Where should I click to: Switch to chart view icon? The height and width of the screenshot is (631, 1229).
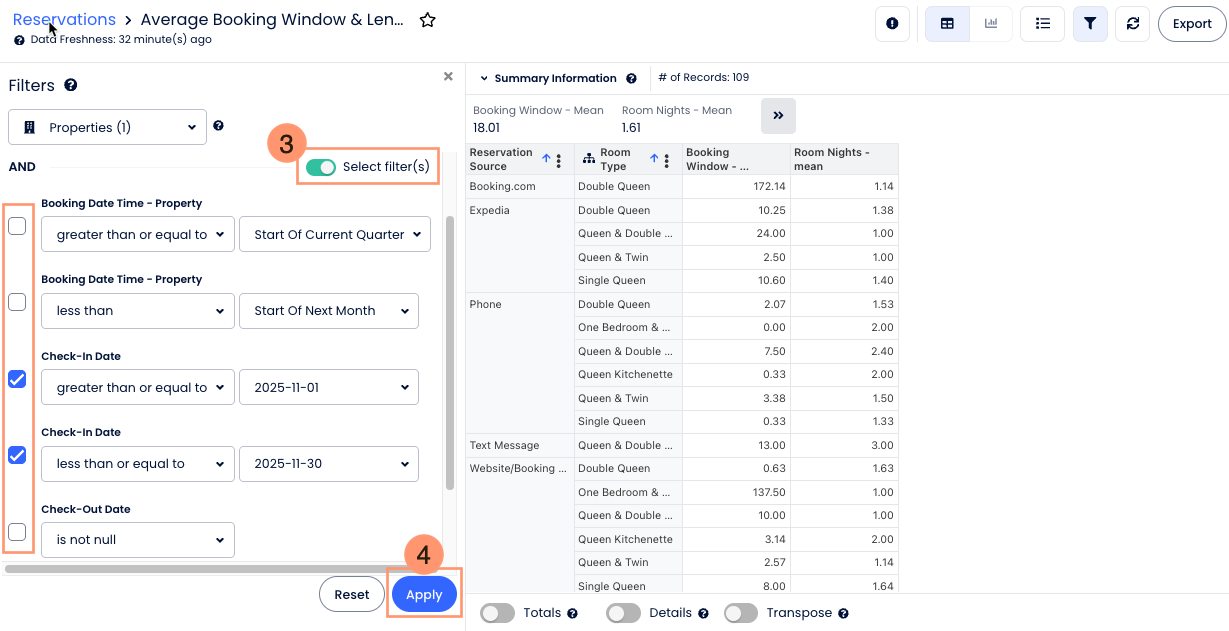pyautogui.click(x=991, y=24)
